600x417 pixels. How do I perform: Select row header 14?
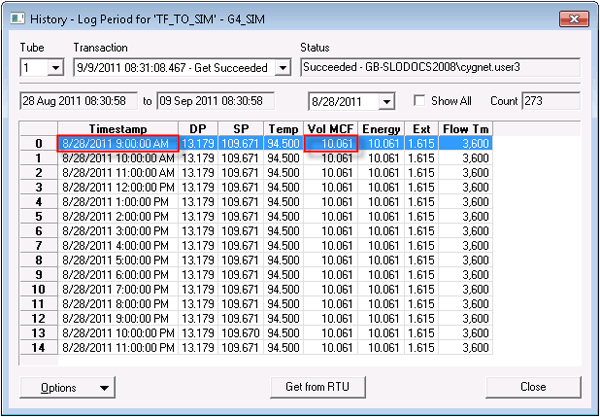pyautogui.click(x=39, y=347)
